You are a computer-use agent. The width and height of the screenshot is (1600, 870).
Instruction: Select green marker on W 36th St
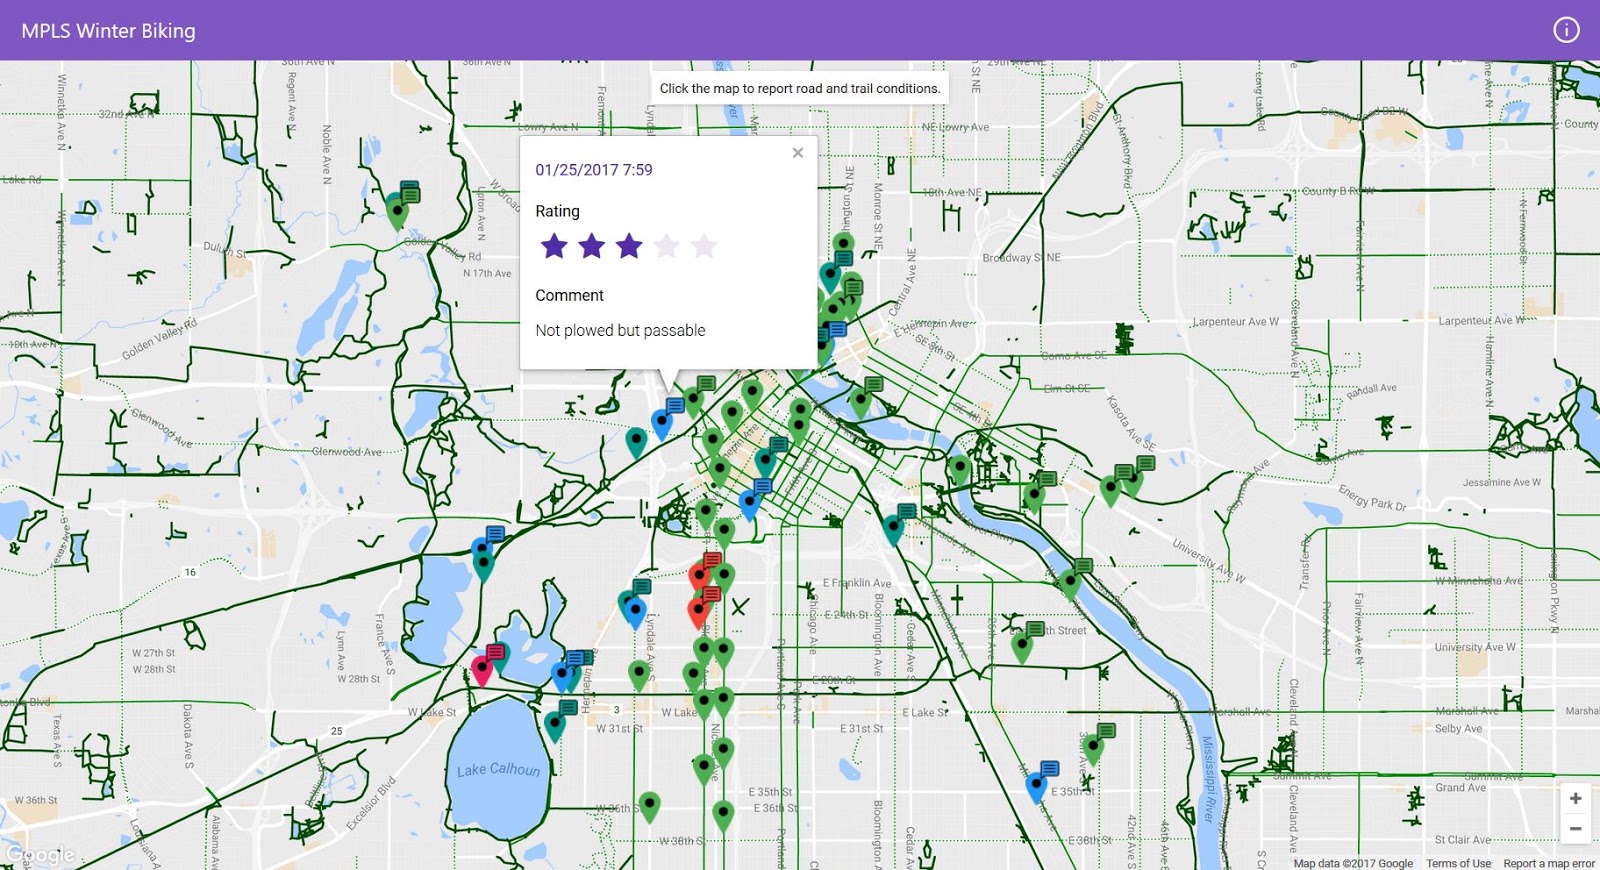tap(650, 807)
